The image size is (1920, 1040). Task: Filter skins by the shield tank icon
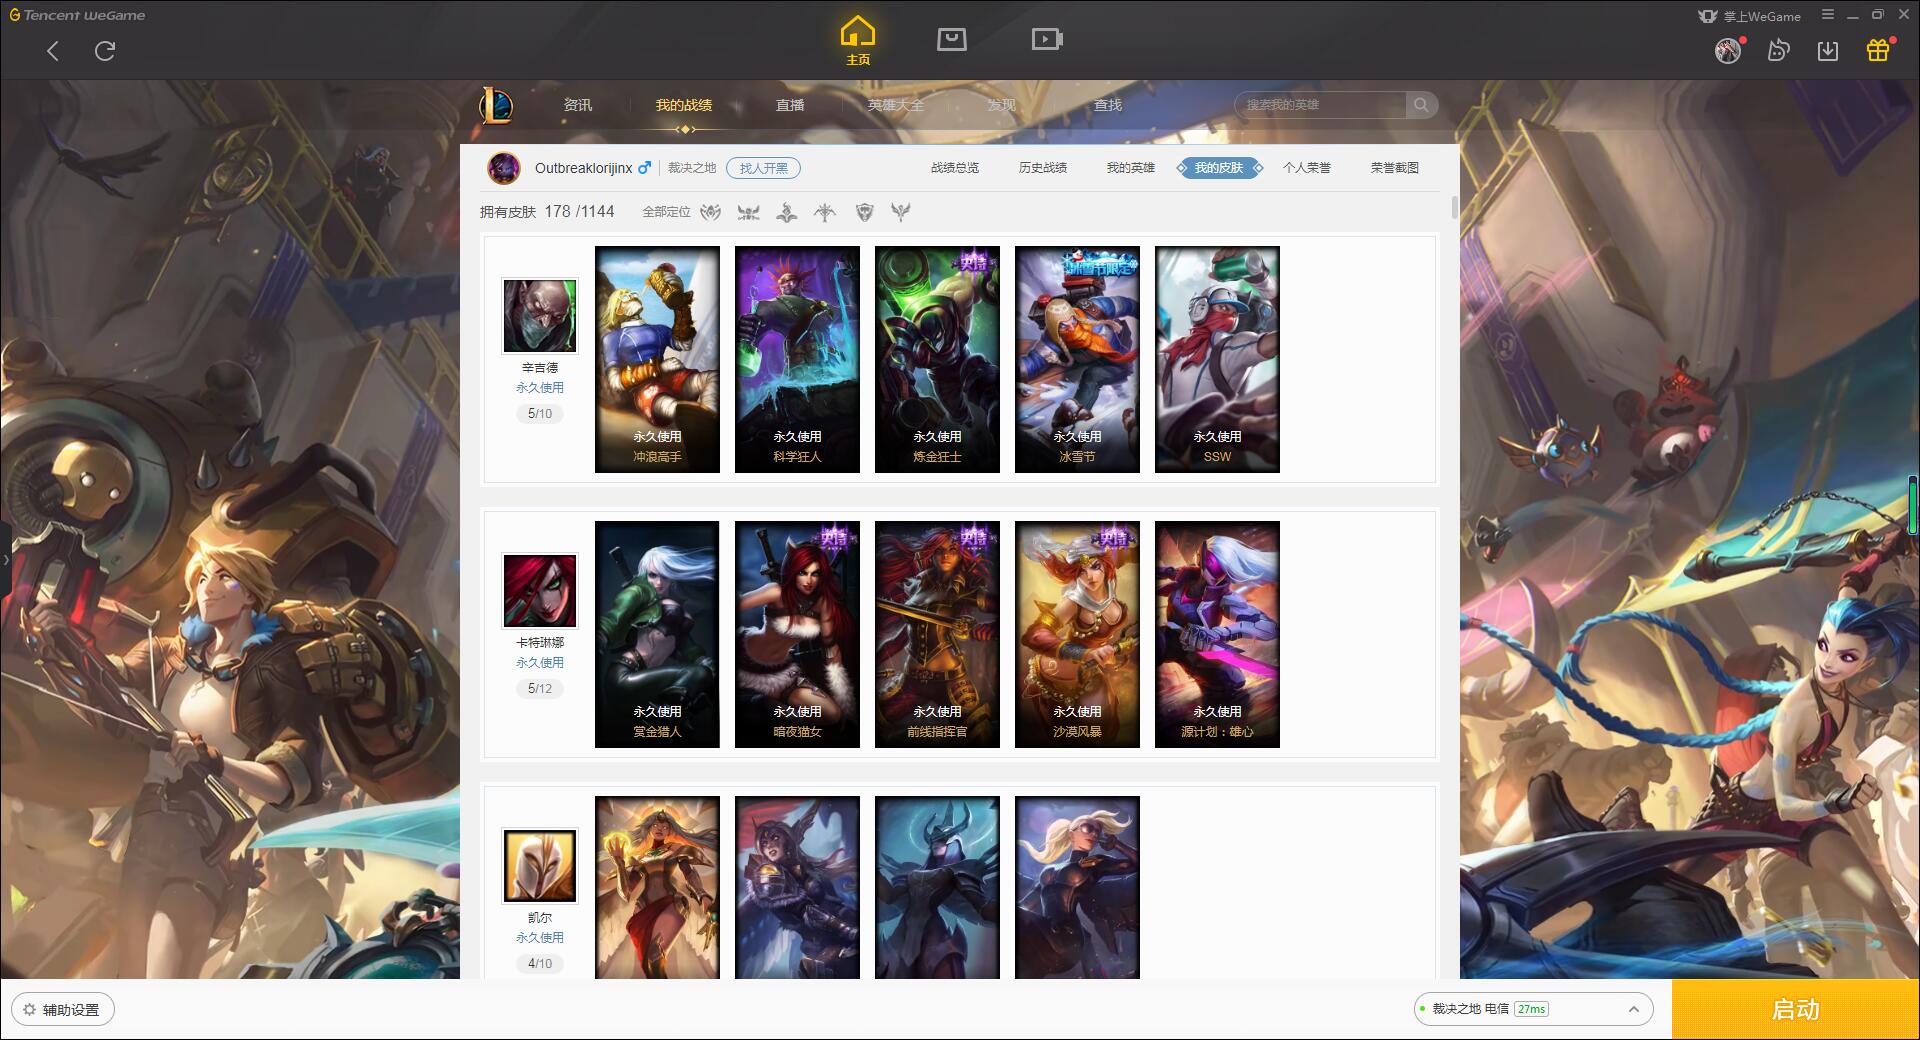coord(864,212)
